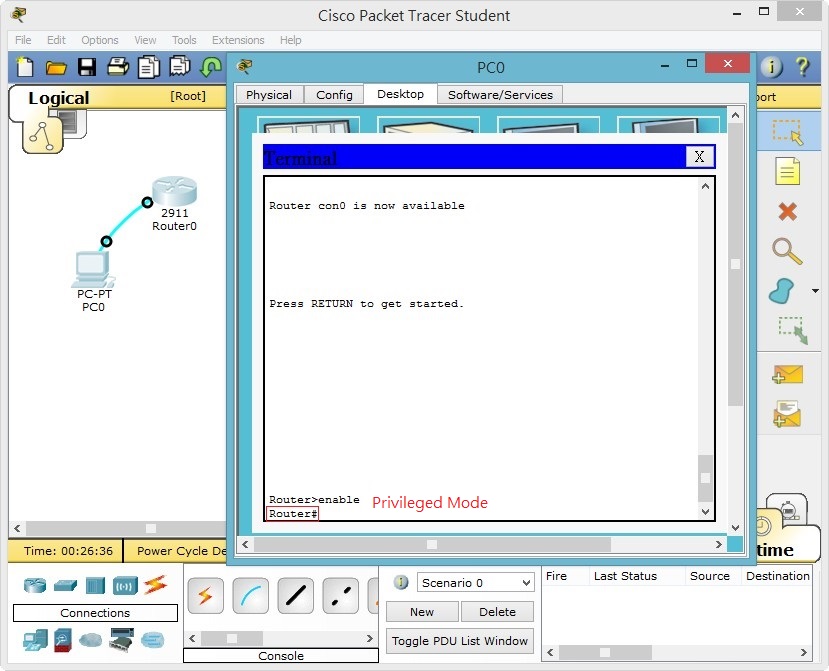Open the Edit menu
This screenshot has width=829, height=671.
click(56, 40)
